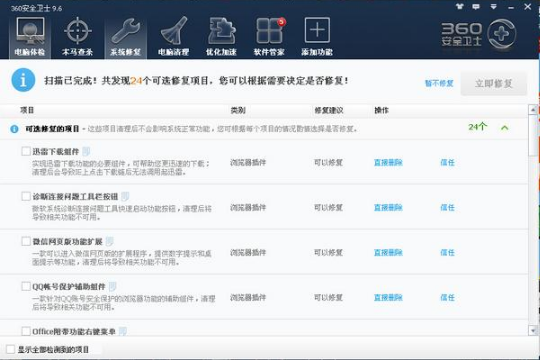Open the skin shirt icon in title bar
Screen dimensions: 540x360
coord(459,6)
